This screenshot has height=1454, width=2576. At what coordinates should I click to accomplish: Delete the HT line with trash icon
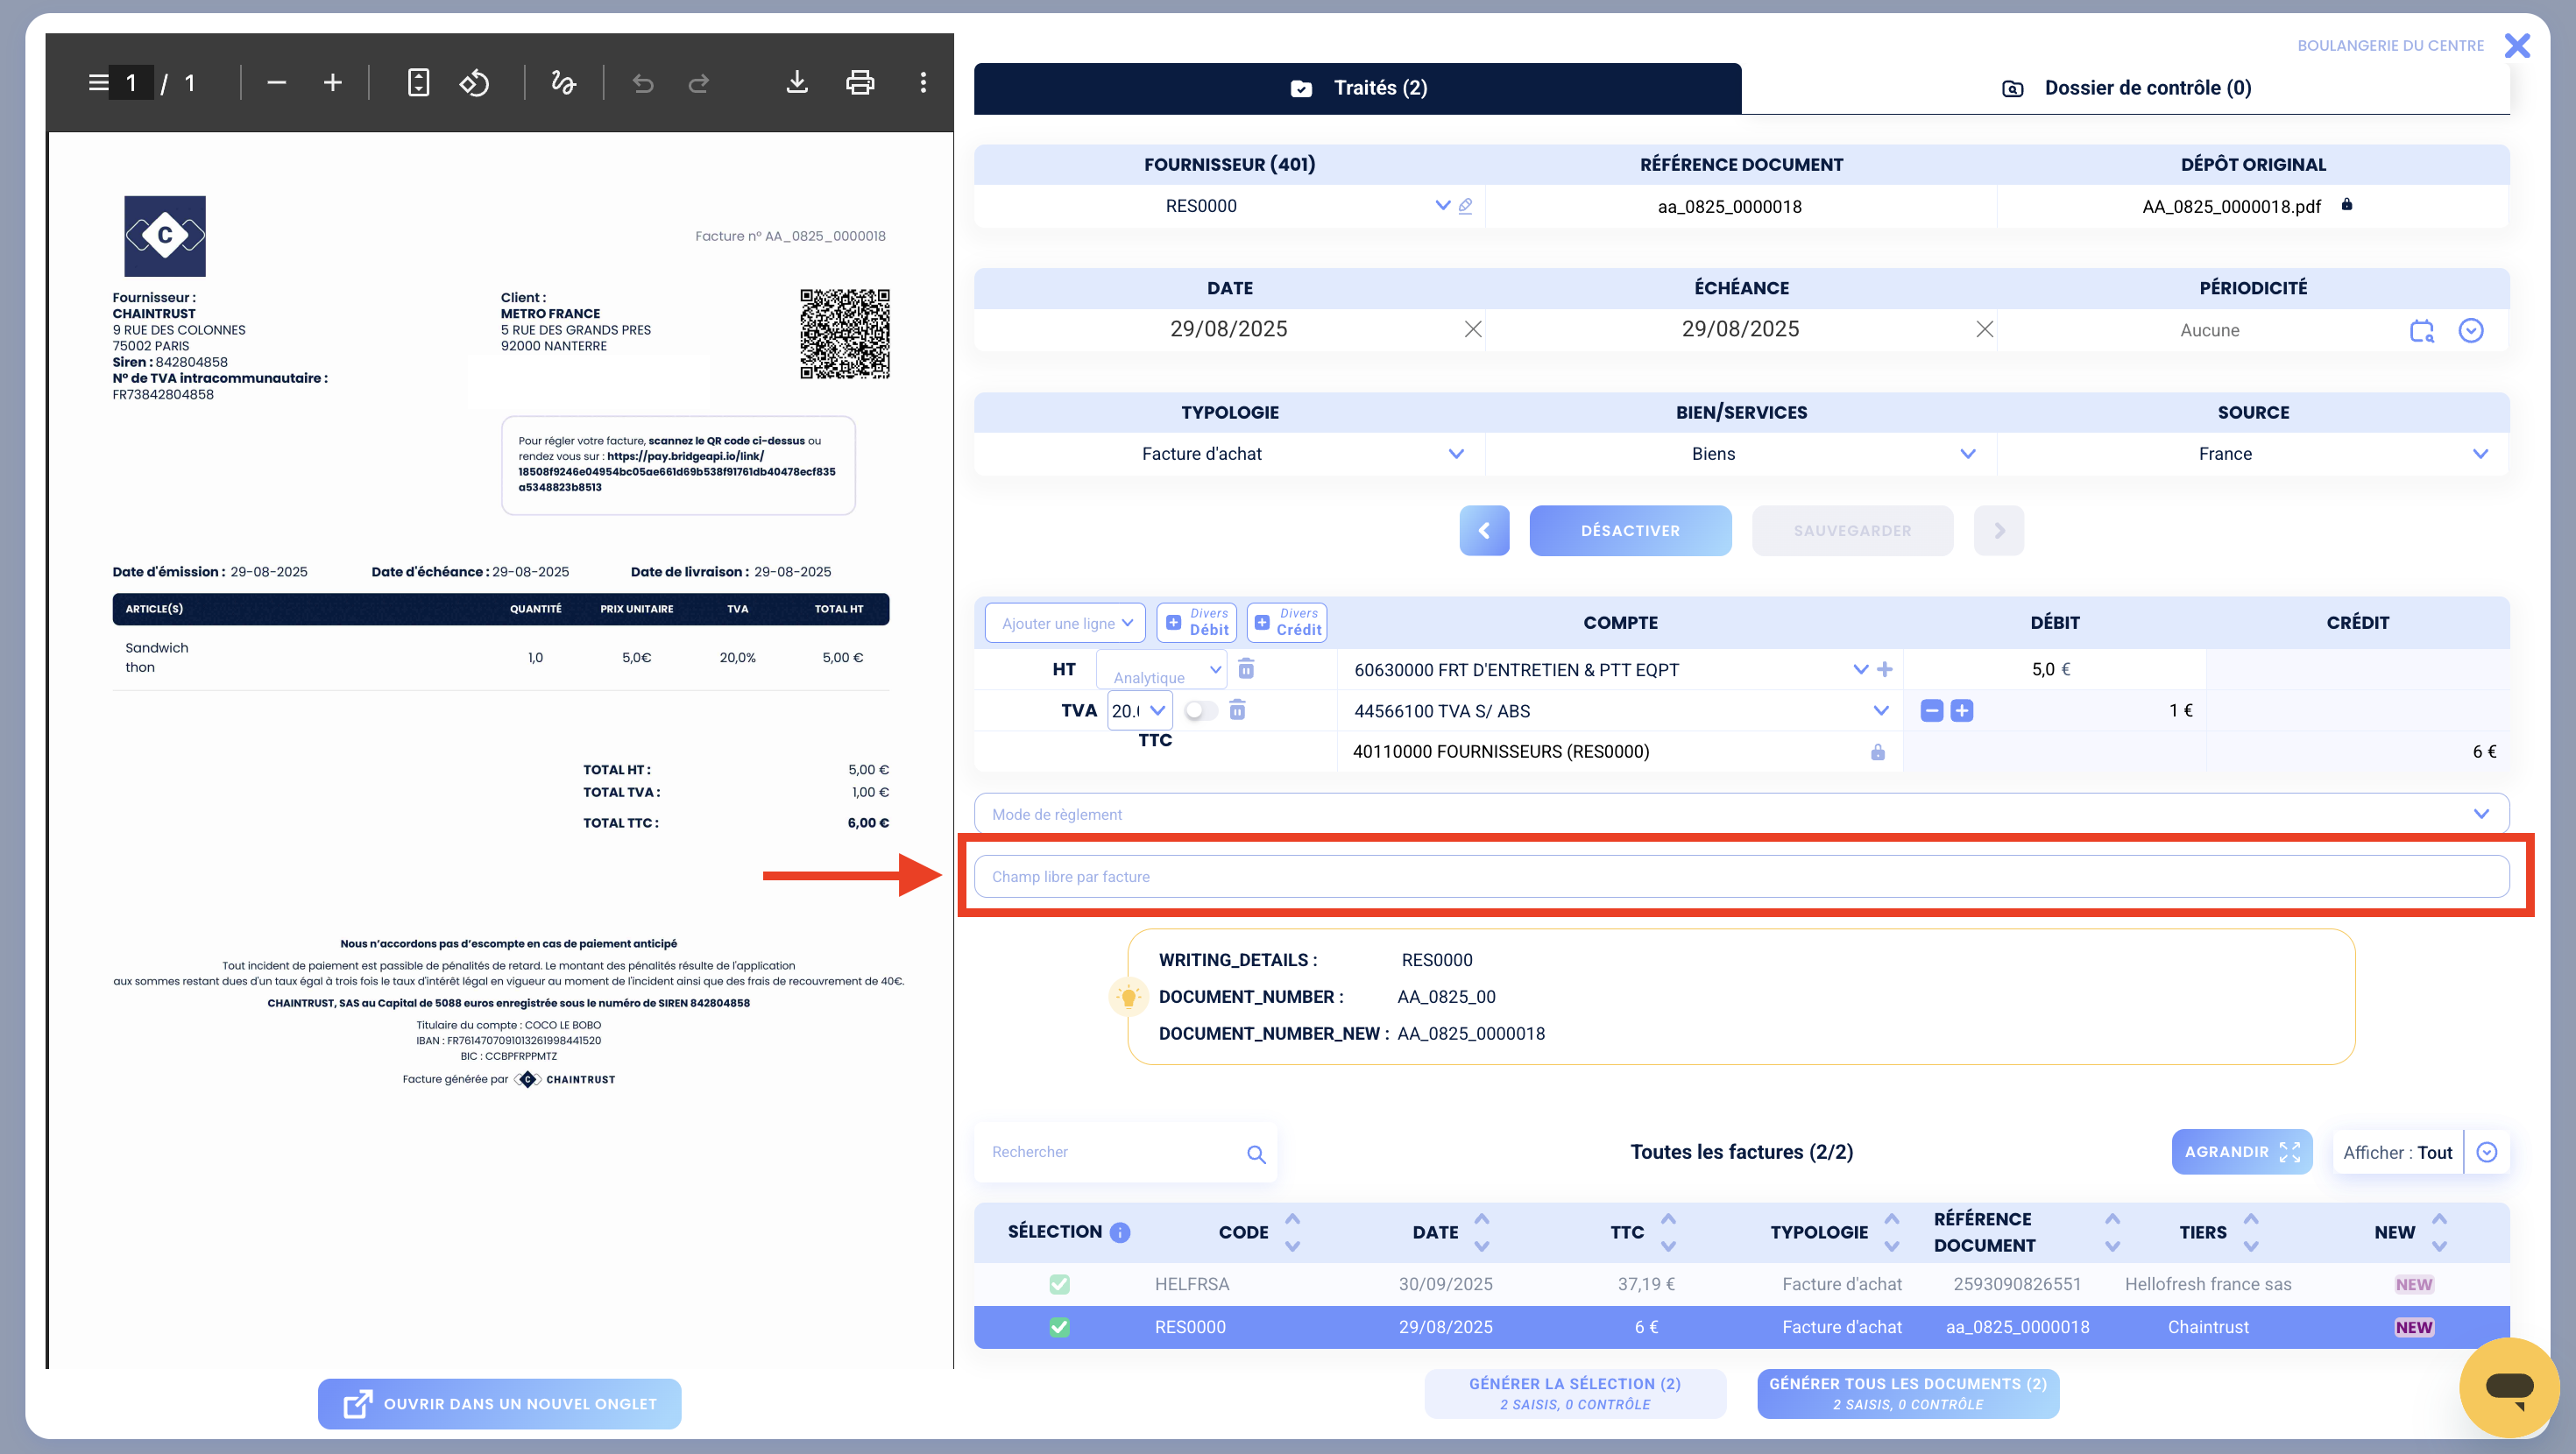1246,668
